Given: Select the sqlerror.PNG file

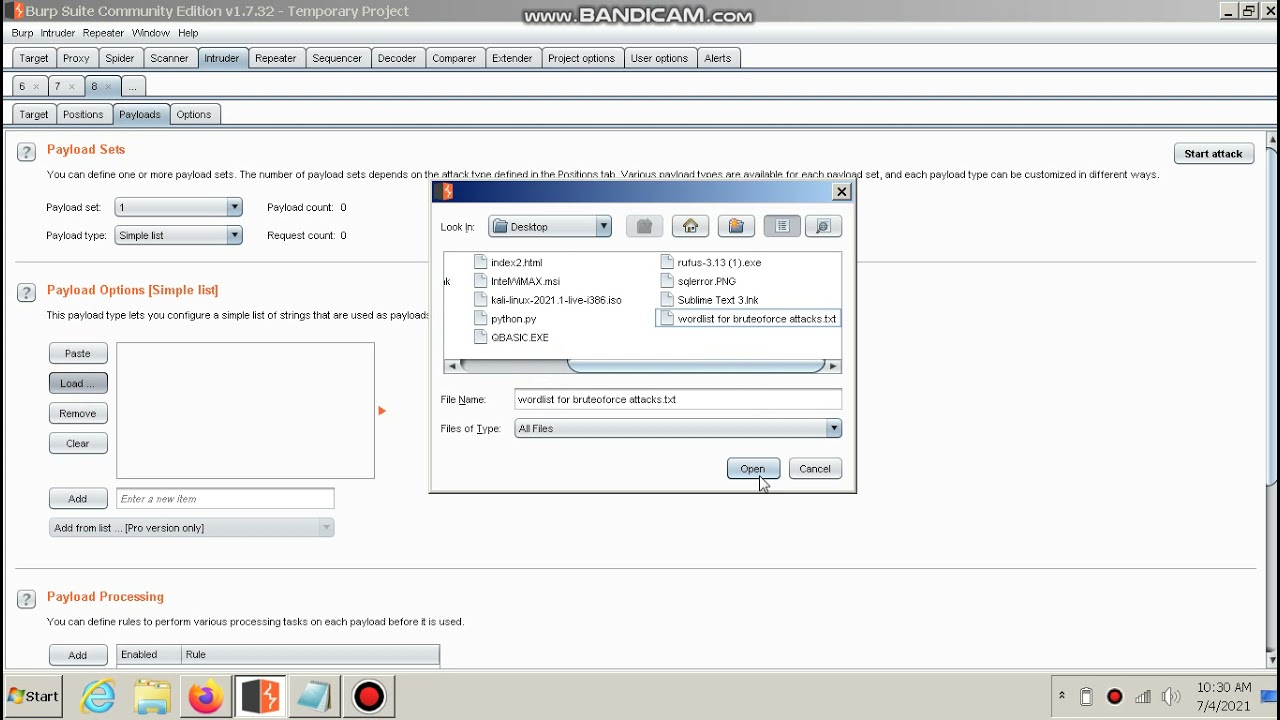Looking at the screenshot, I should coord(698,281).
